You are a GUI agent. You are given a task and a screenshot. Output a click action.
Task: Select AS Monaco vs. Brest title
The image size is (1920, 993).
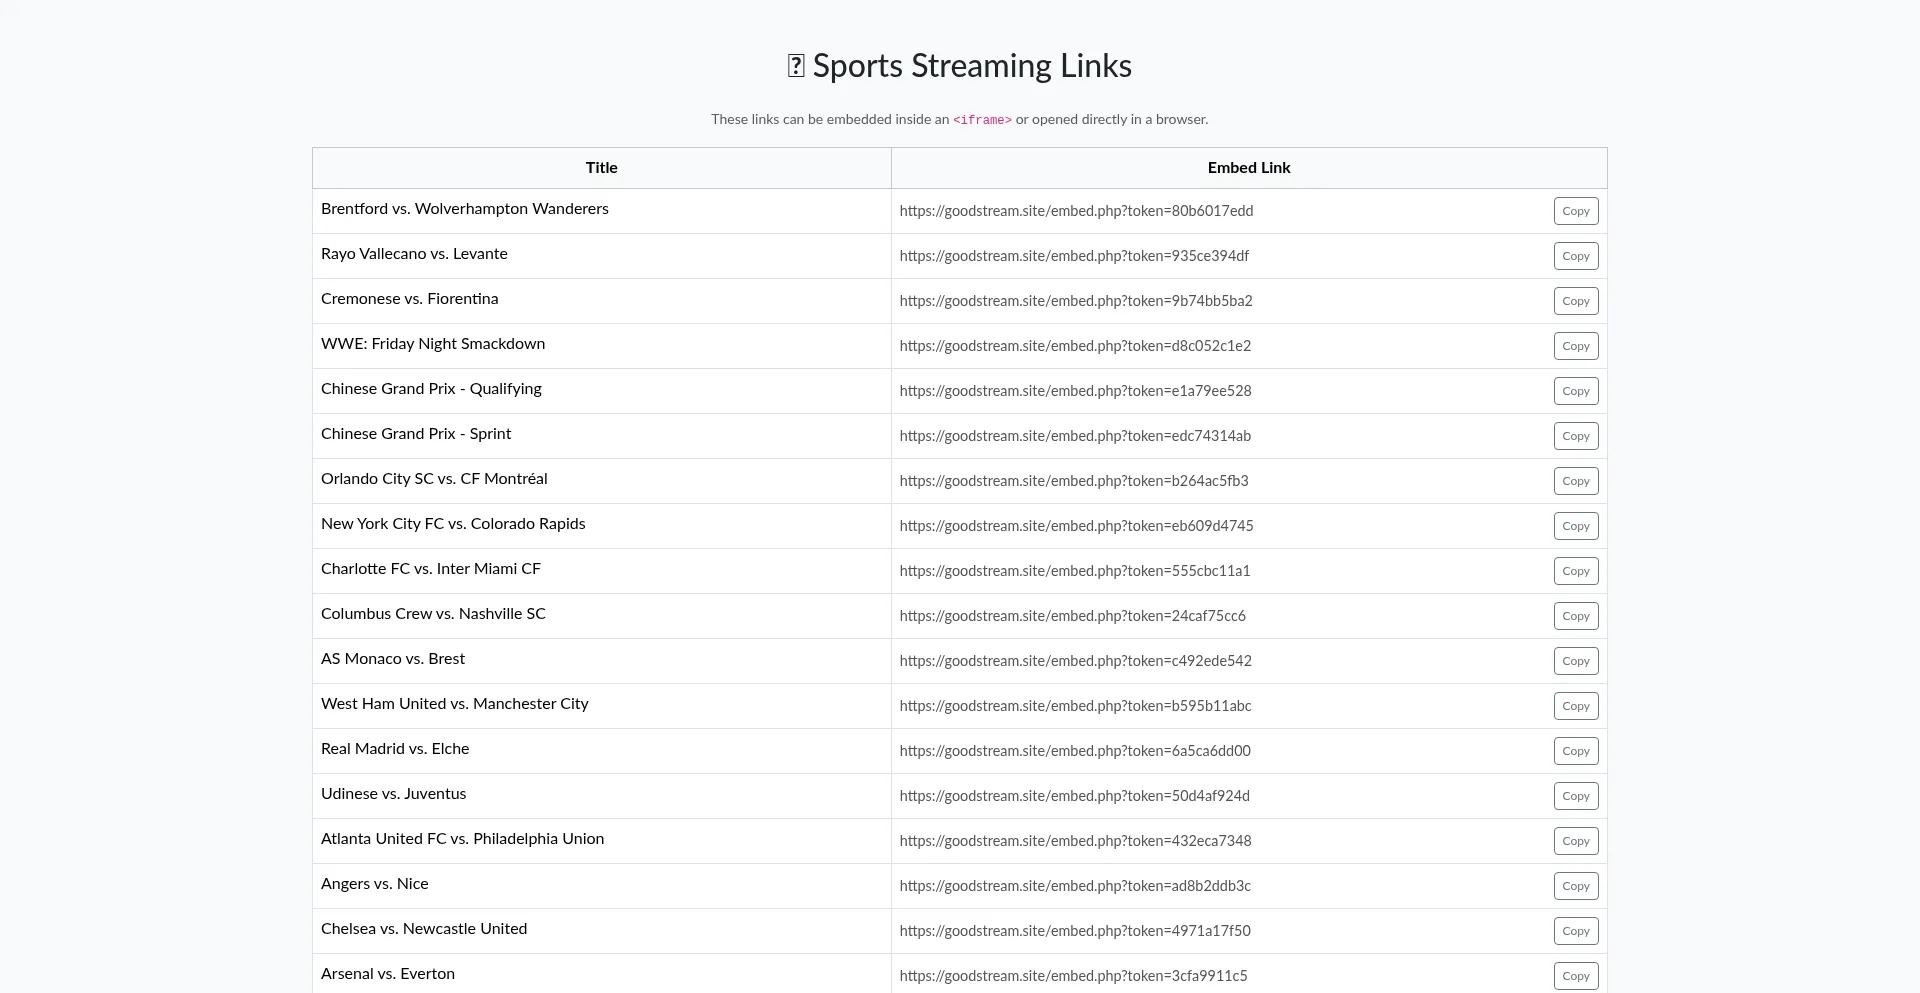393,659
